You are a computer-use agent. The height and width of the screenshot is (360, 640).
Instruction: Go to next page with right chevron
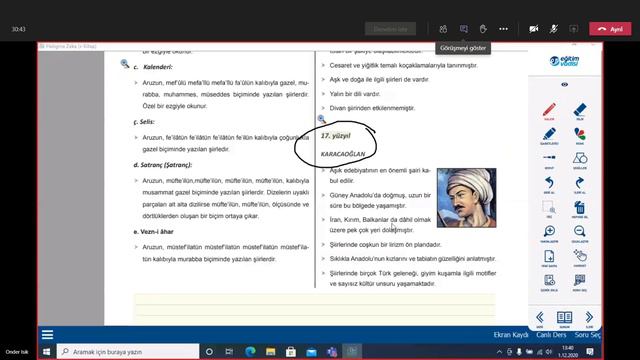589,318
